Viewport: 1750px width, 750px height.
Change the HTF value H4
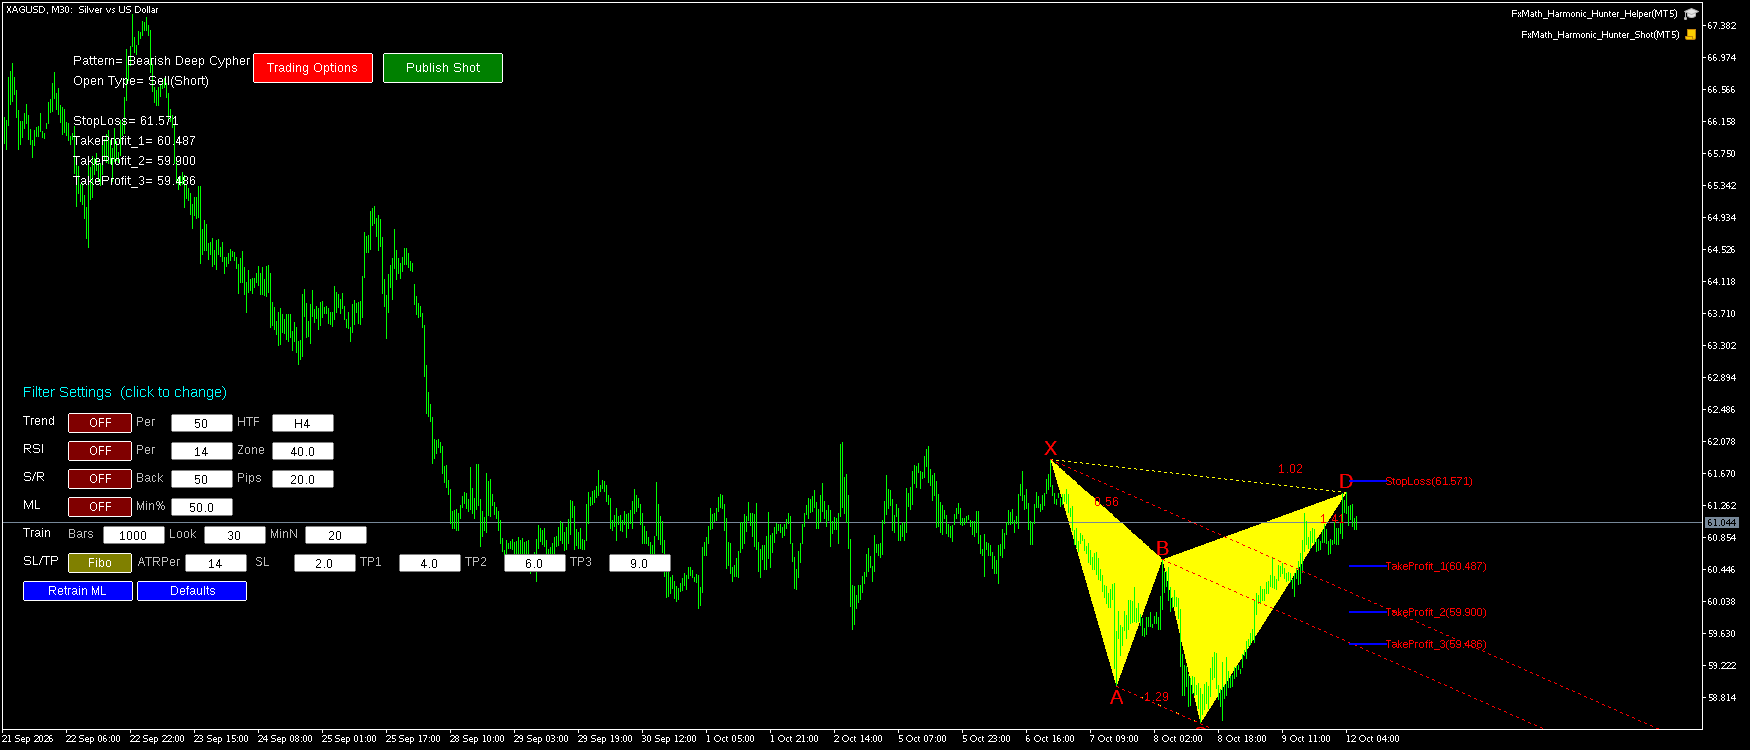pyautogui.click(x=303, y=423)
